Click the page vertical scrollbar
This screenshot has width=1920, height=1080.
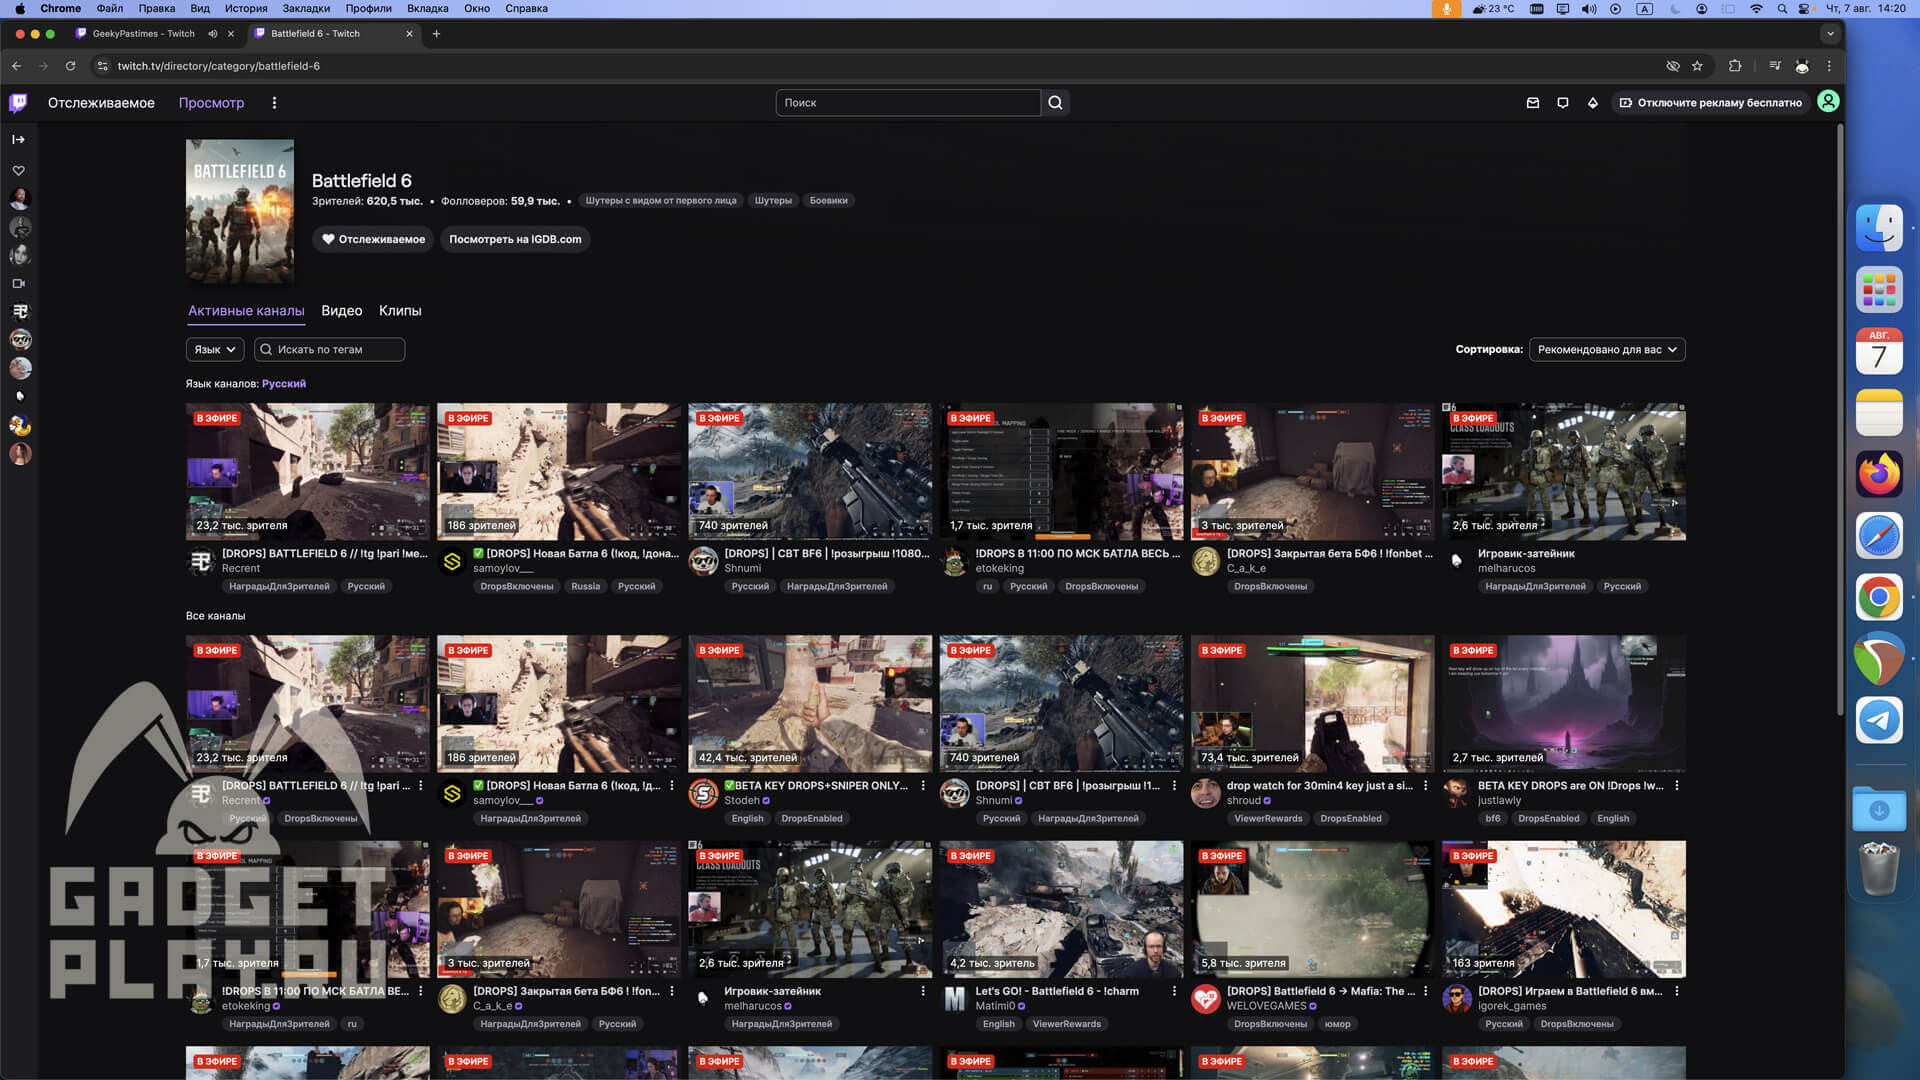tap(1840, 420)
